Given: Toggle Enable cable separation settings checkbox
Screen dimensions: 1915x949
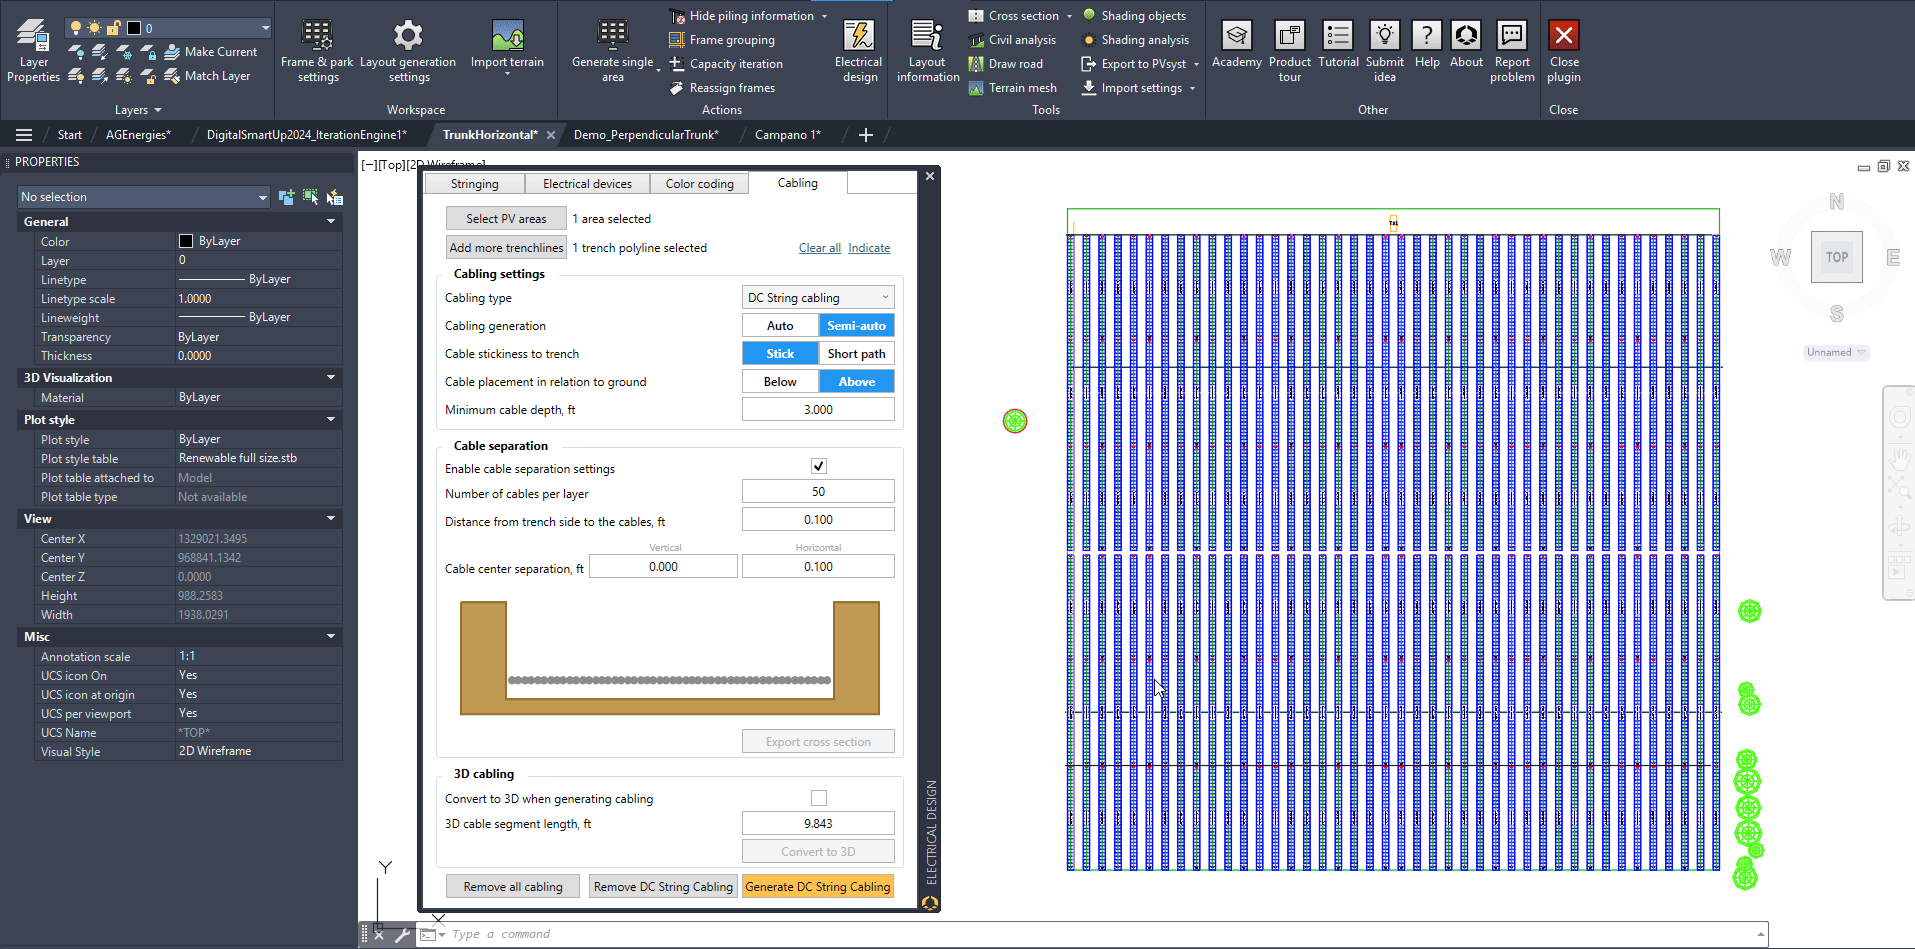Looking at the screenshot, I should point(819,466).
